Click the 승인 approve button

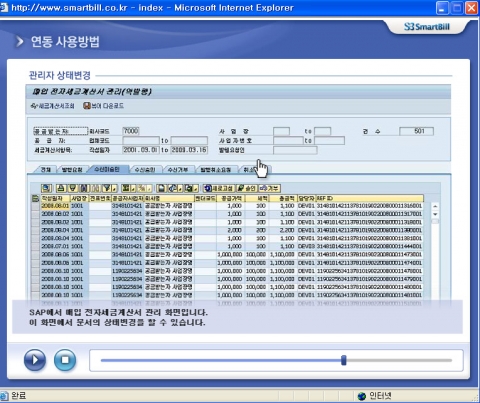[x=247, y=188]
